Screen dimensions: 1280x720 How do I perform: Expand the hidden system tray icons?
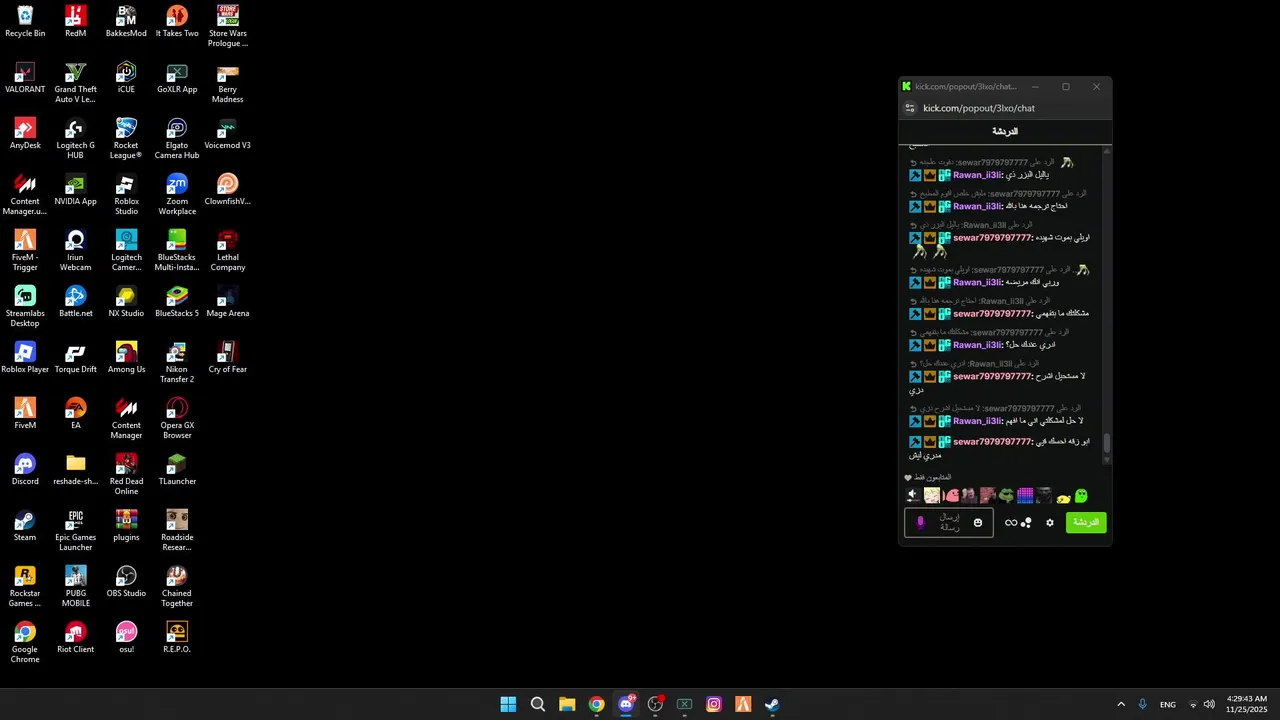pos(1121,704)
